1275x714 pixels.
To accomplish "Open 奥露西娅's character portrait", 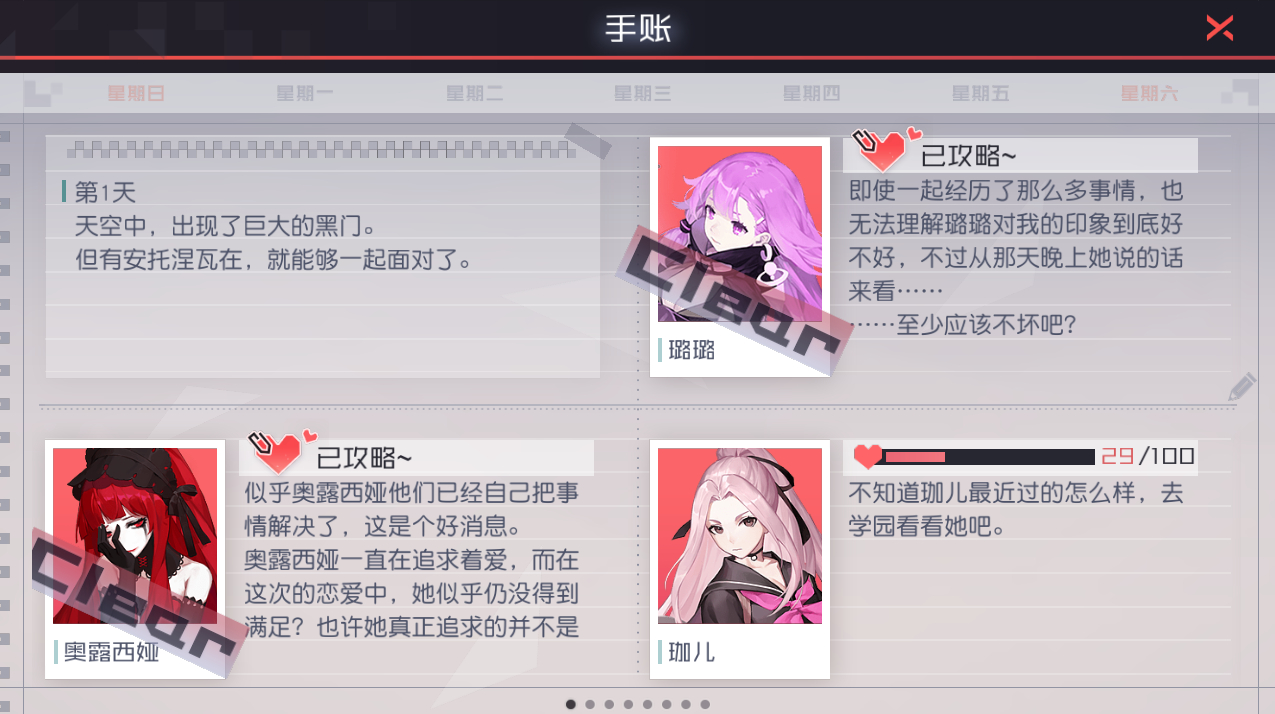I will click(x=135, y=536).
